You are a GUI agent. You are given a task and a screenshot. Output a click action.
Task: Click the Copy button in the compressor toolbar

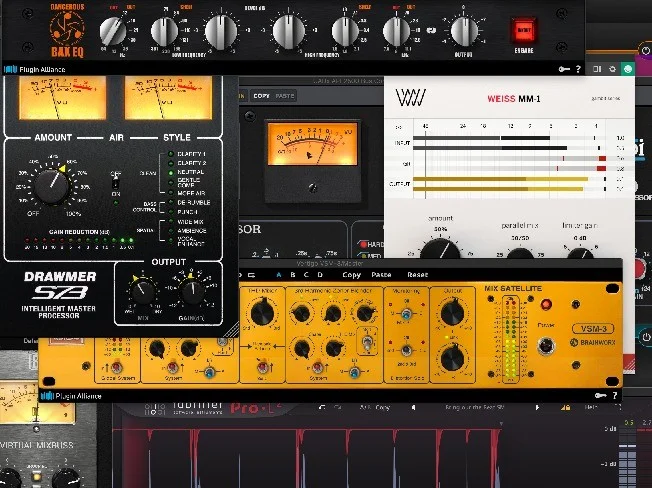[261, 96]
